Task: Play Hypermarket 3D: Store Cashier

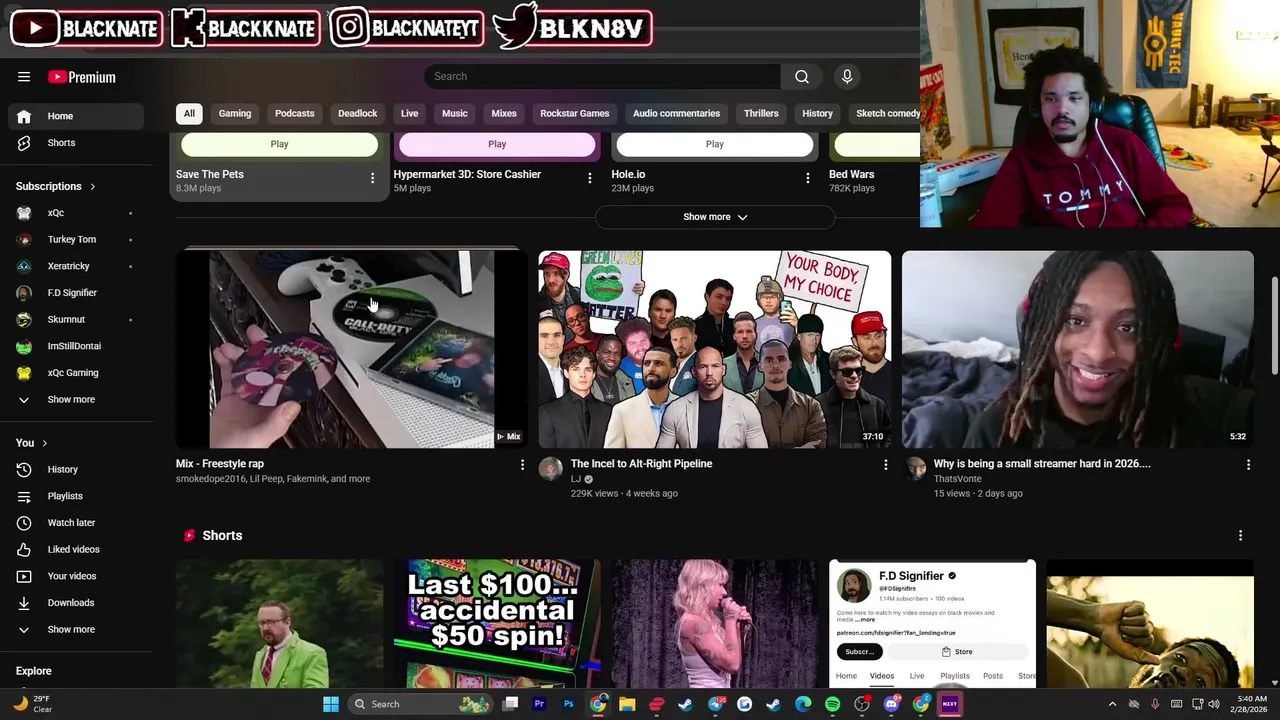Action: coord(497,145)
